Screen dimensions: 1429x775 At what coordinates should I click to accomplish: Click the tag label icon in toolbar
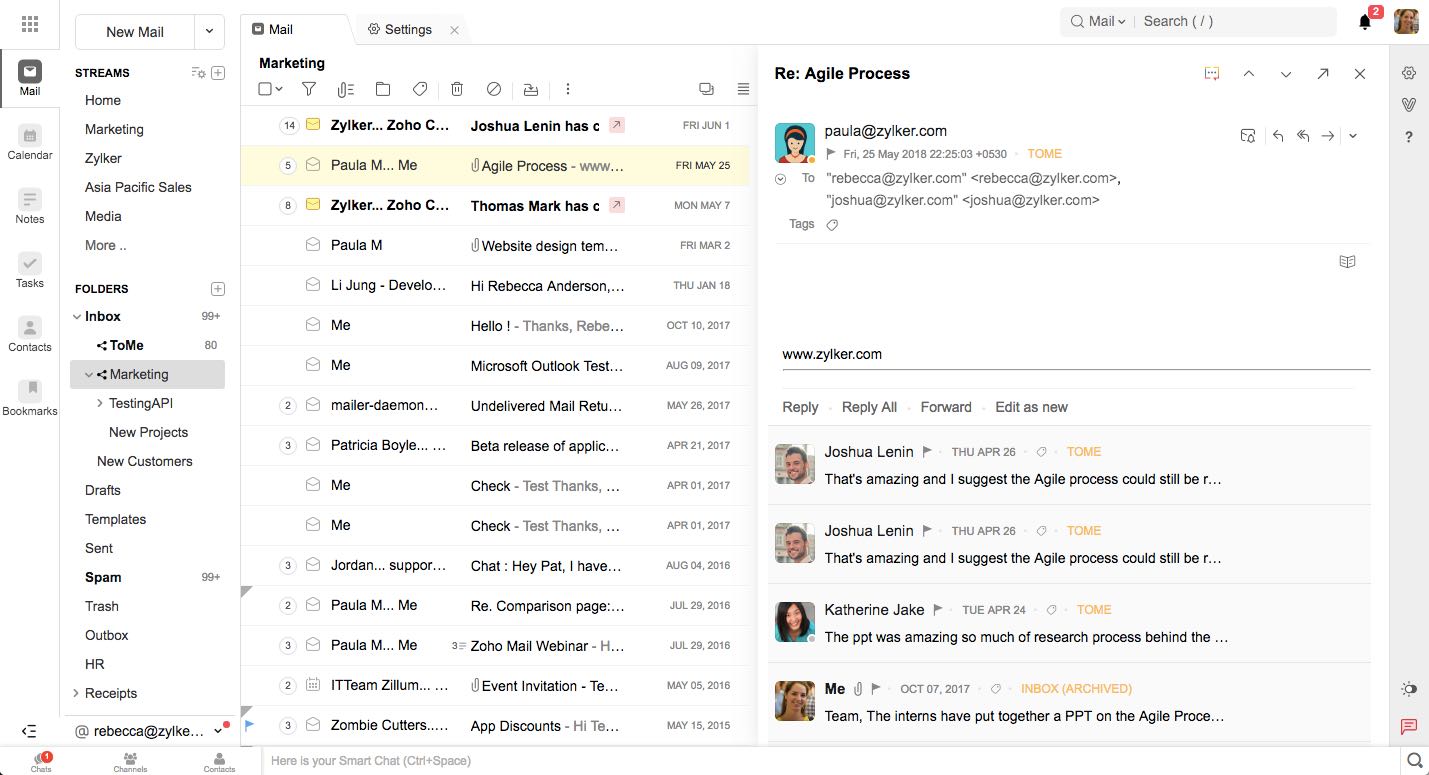tap(420, 89)
